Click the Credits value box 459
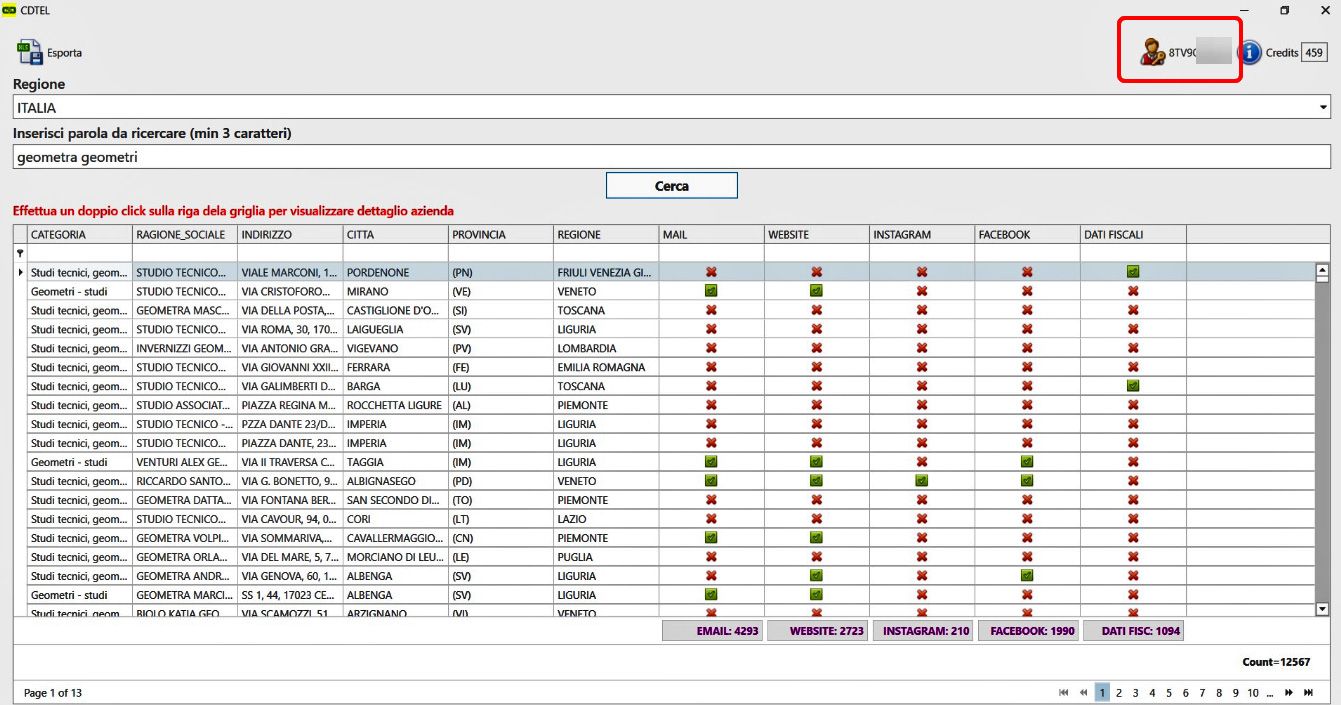Screen dimensions: 1341x705 point(1314,53)
